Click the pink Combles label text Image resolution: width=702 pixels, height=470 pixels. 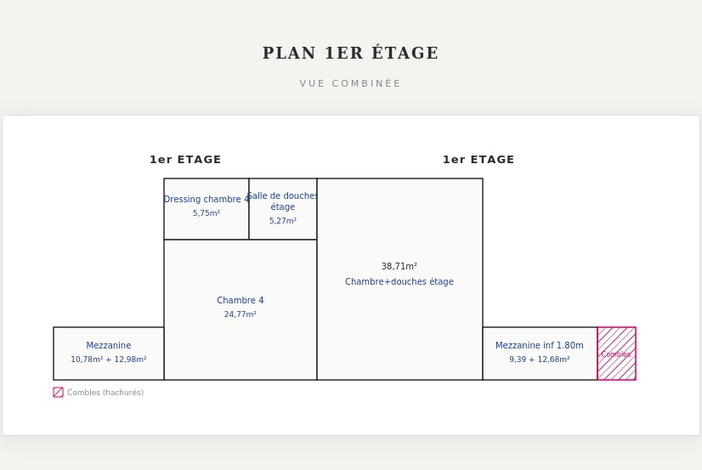[616, 354]
